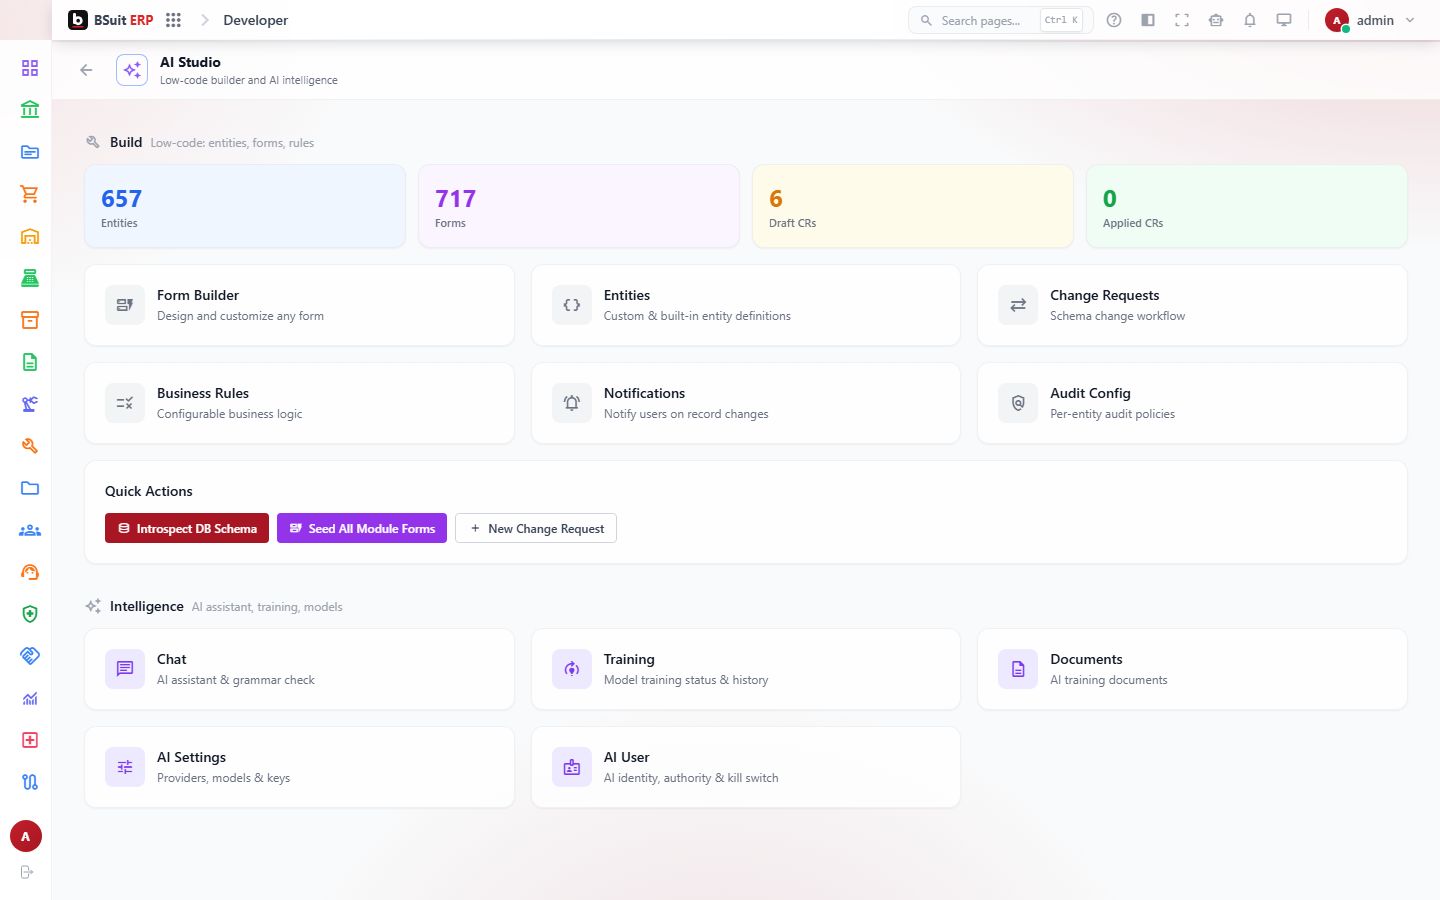Click the Training model icon
The width and height of the screenshot is (1440, 900).
572,669
